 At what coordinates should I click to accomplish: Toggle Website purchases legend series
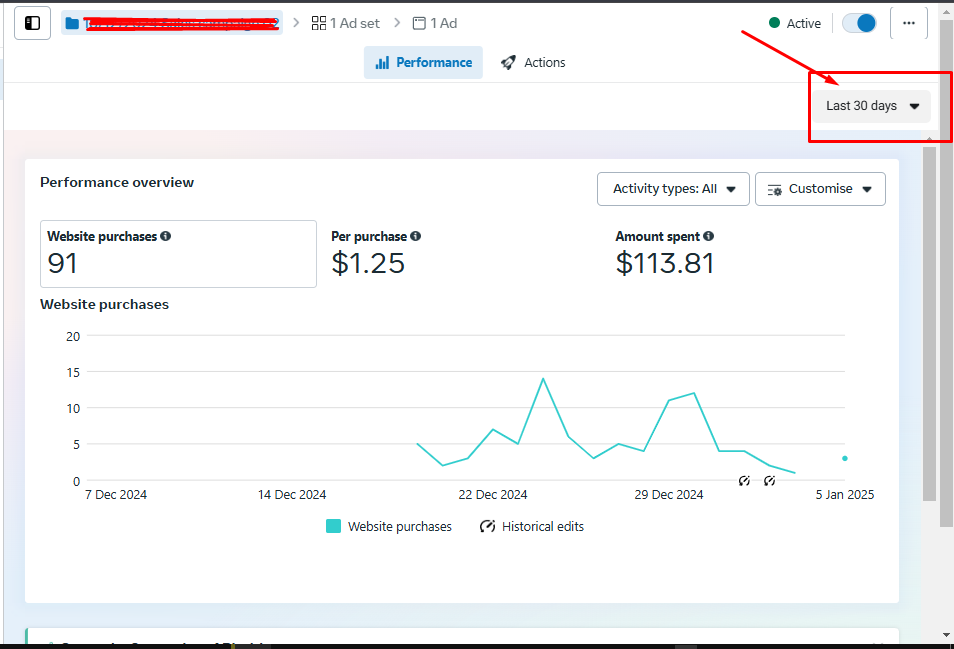coord(389,526)
